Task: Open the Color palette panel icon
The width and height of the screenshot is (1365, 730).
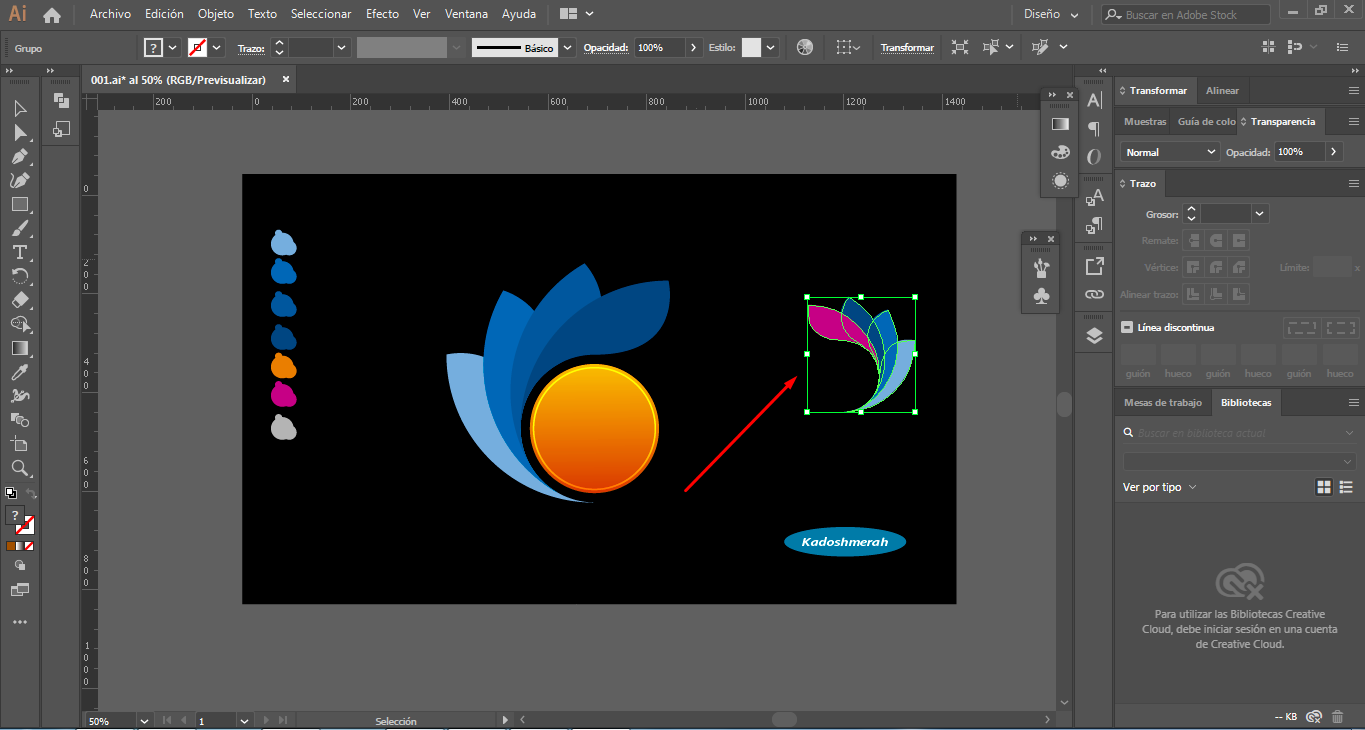Action: [1060, 152]
